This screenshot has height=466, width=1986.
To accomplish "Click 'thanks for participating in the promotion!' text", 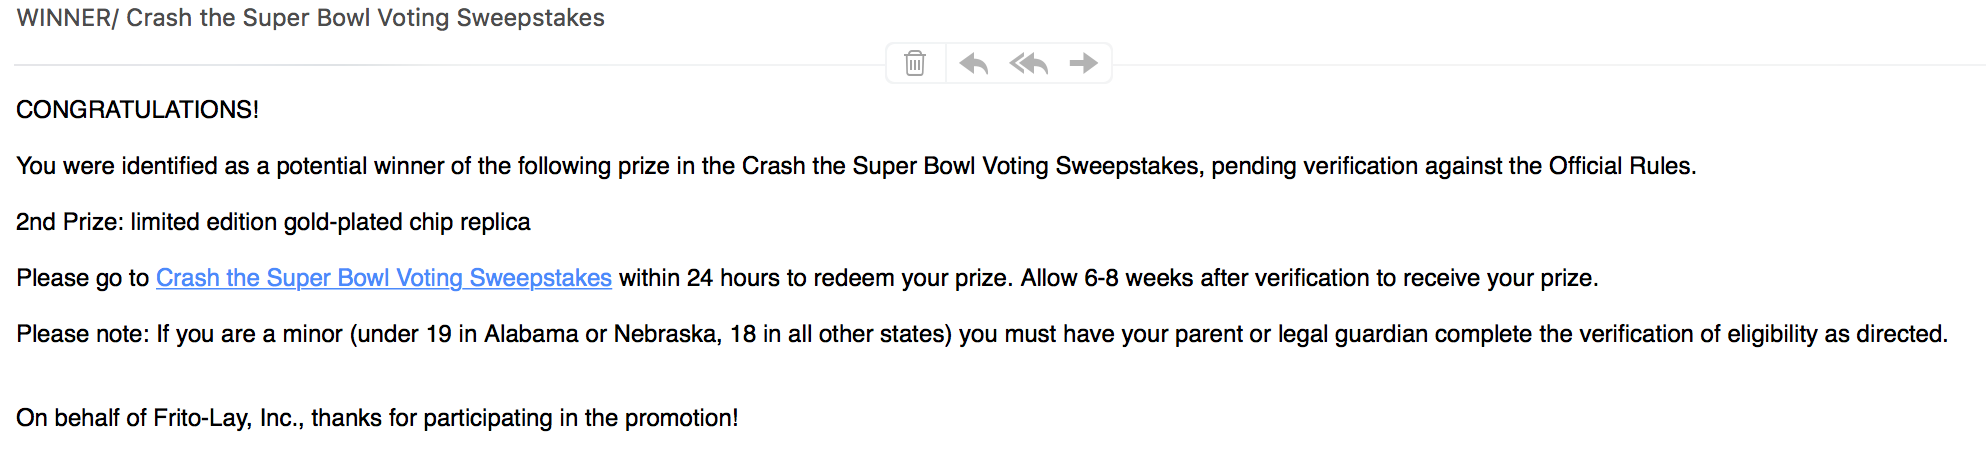I will pos(524,418).
